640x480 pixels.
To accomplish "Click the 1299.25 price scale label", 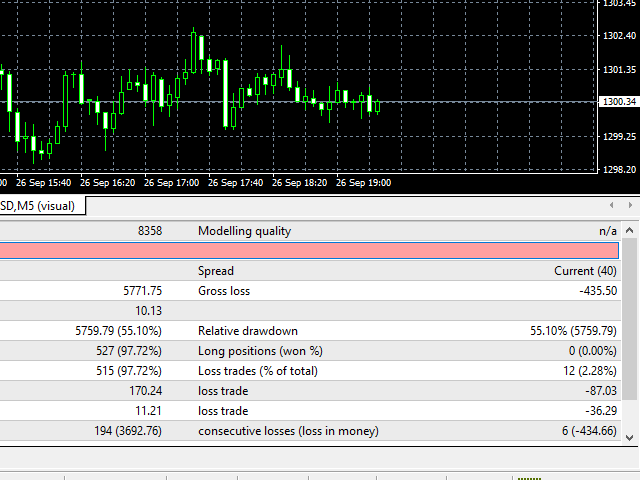I will [x=620, y=137].
